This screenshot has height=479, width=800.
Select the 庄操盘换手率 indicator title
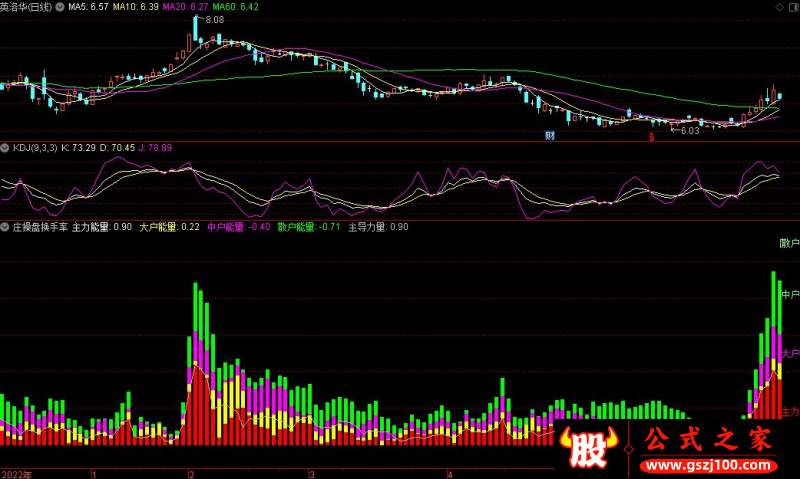(39, 227)
